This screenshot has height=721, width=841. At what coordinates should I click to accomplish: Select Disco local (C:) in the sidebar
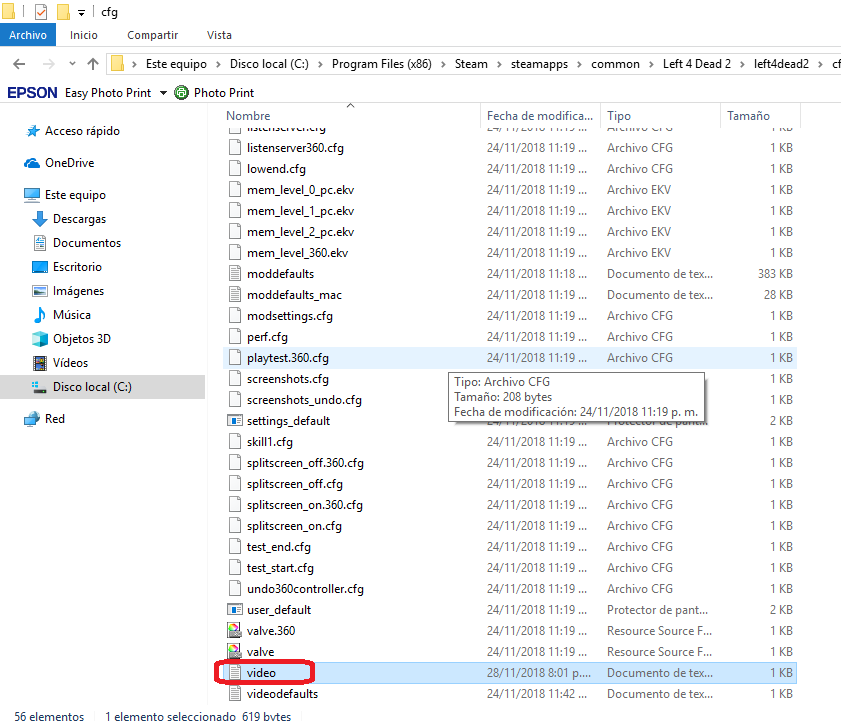click(92, 387)
